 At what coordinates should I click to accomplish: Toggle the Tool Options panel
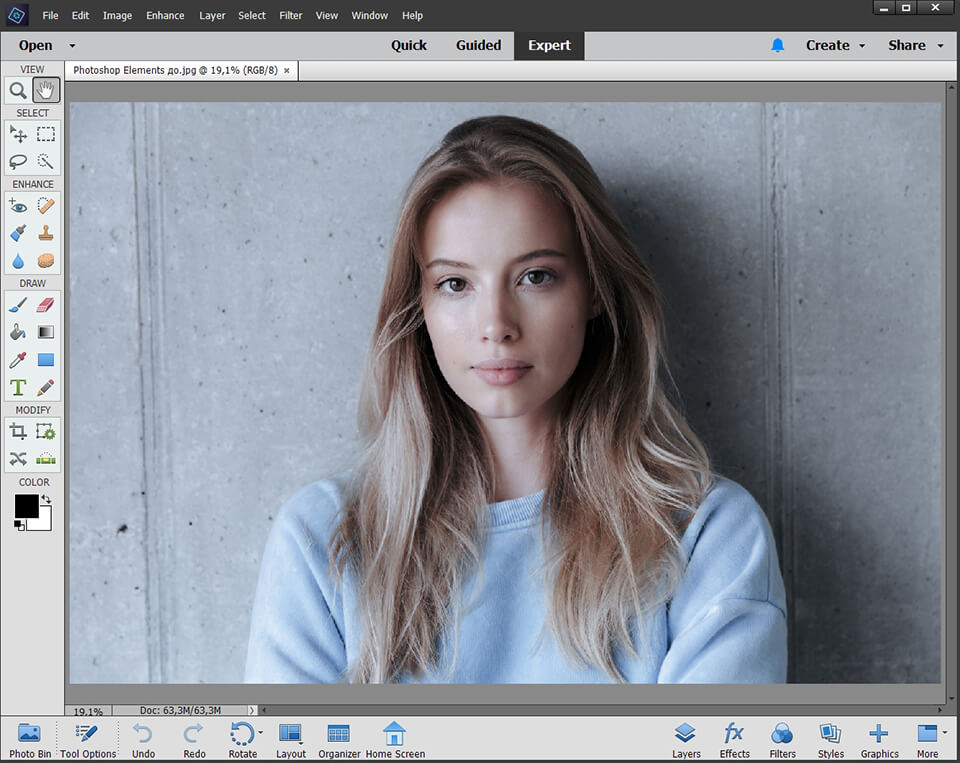pyautogui.click(x=88, y=740)
